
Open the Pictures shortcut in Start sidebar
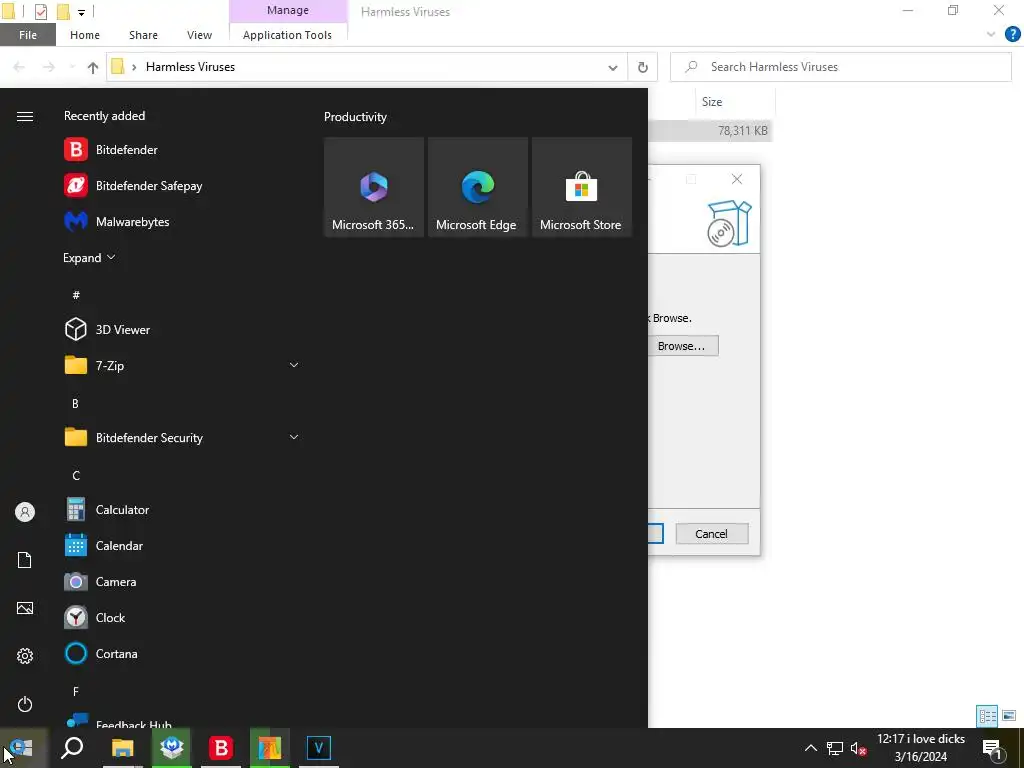point(25,608)
